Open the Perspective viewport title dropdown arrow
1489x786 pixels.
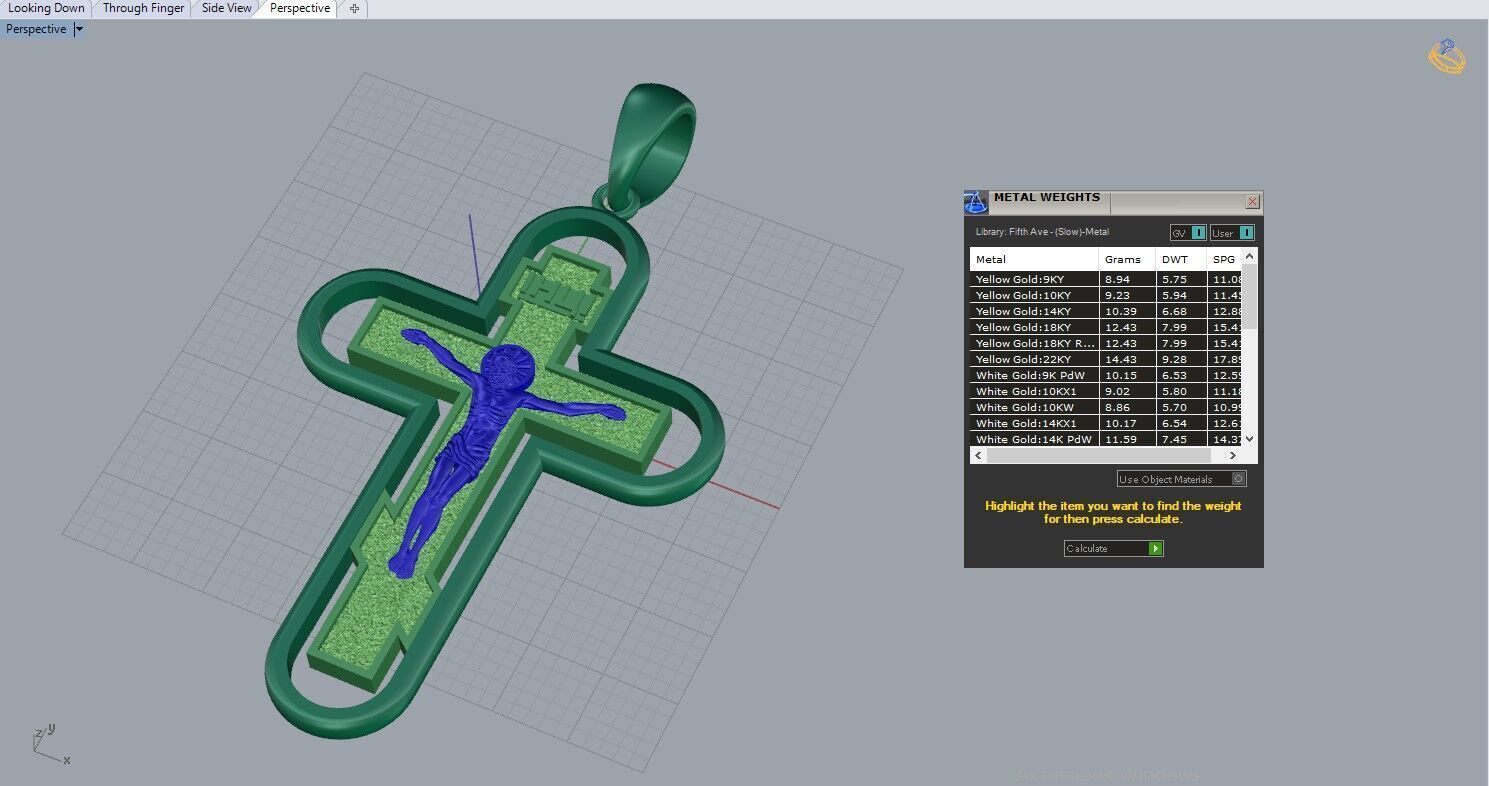tap(79, 29)
